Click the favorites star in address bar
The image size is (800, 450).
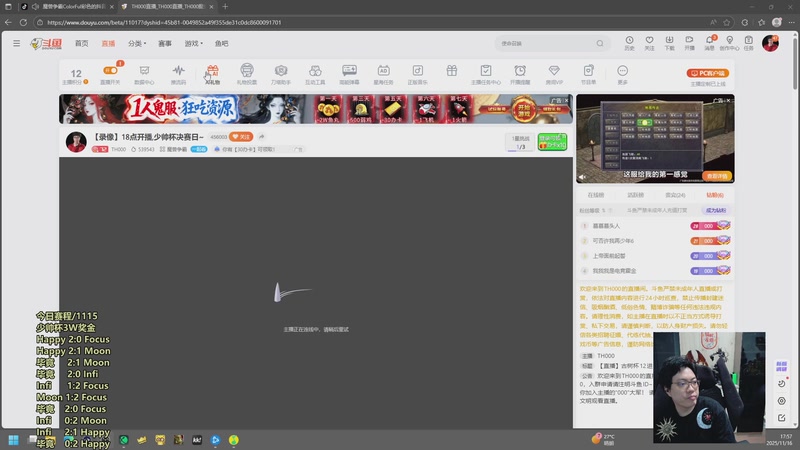[727, 22]
